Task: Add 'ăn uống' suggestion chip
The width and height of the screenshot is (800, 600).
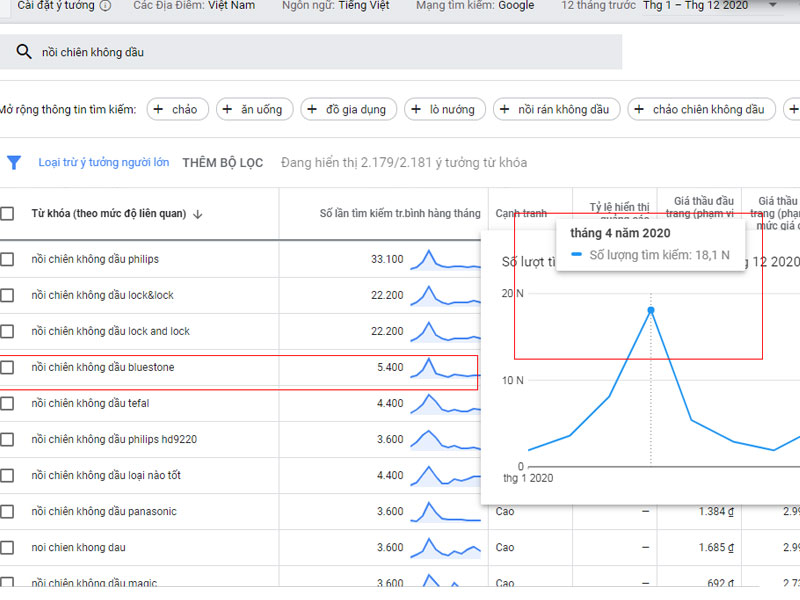Action: [x=255, y=109]
